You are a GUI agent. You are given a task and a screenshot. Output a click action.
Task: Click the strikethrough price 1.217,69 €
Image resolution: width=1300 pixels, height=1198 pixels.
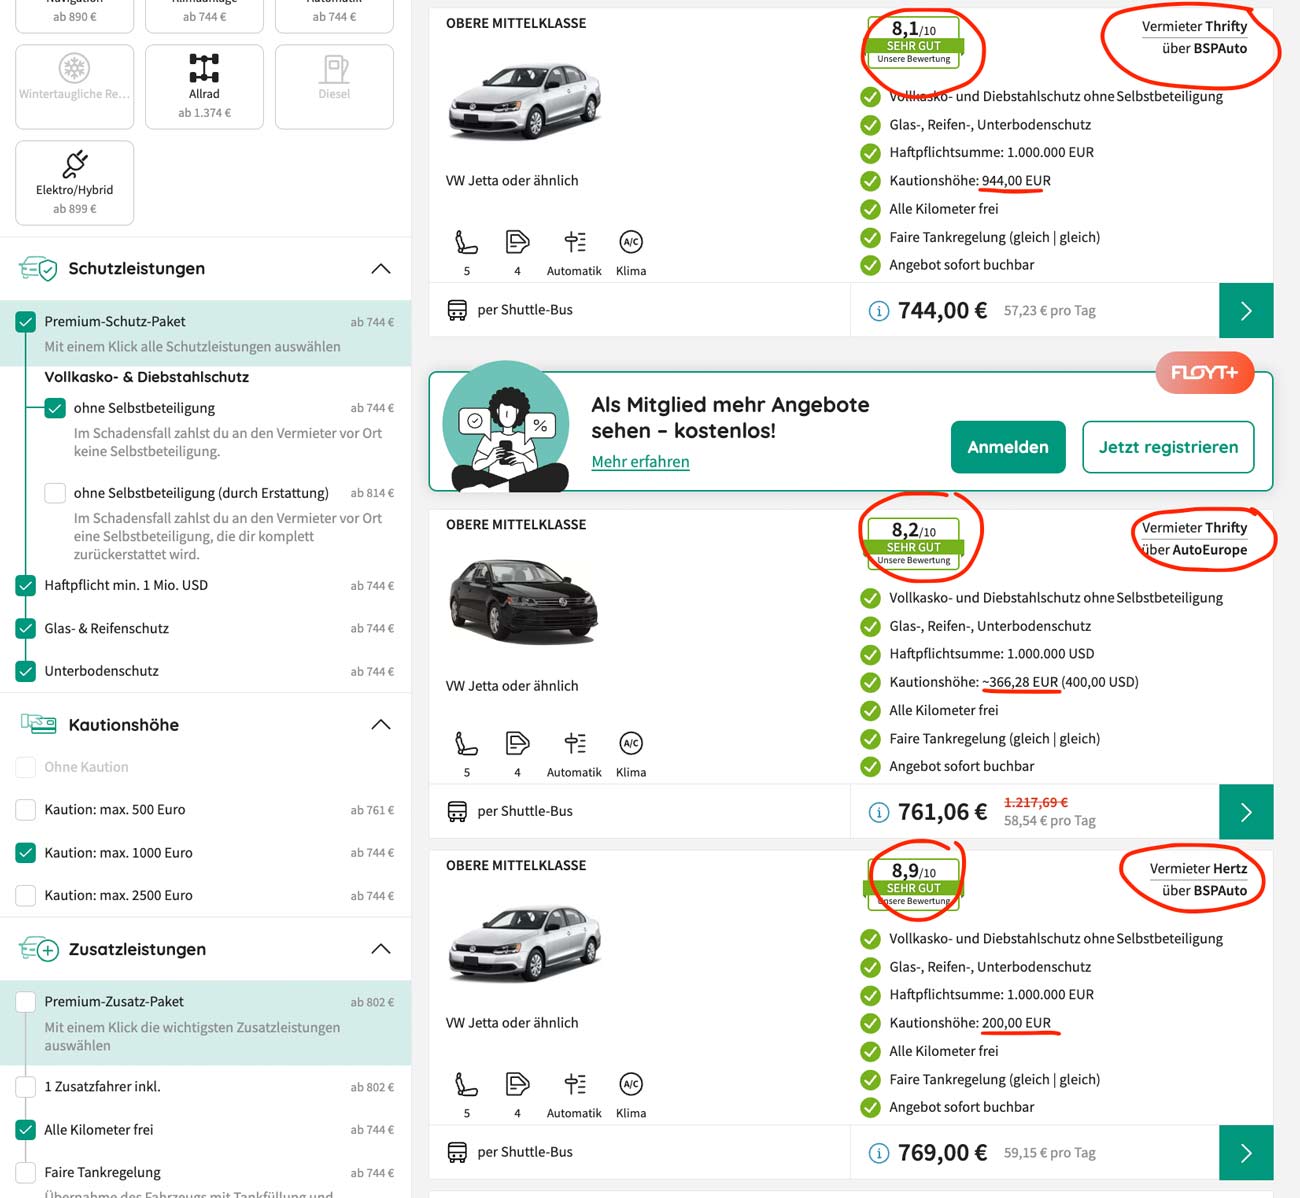tap(1036, 802)
